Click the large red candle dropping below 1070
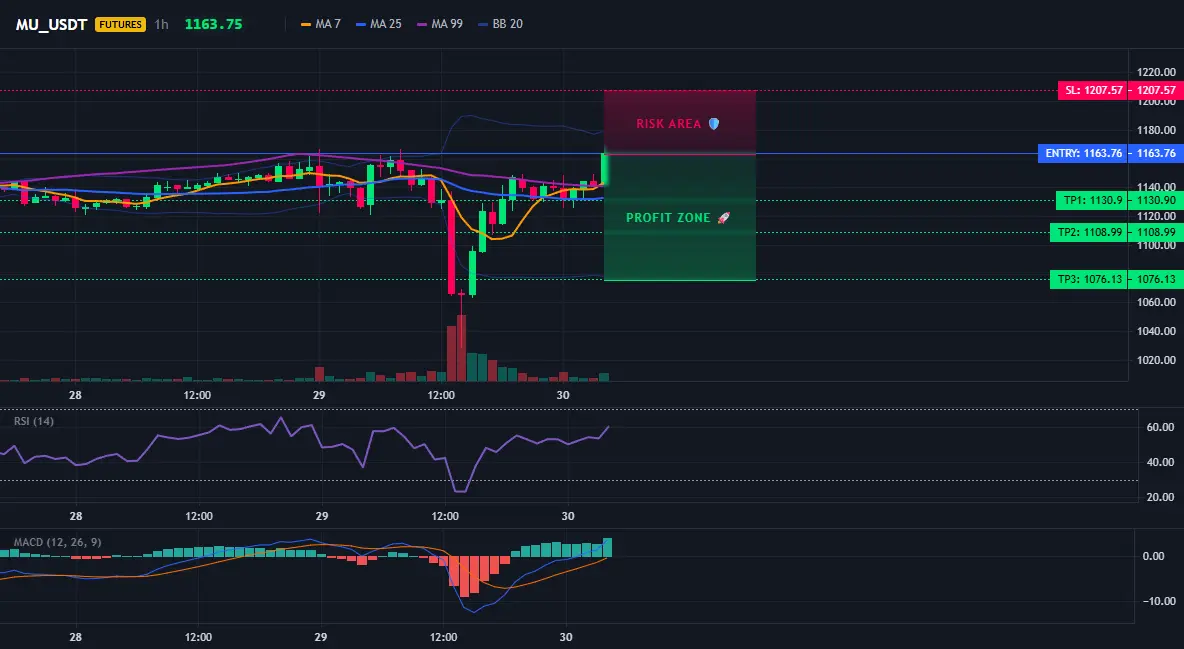Viewport: 1184px width, 649px height. 452,246
